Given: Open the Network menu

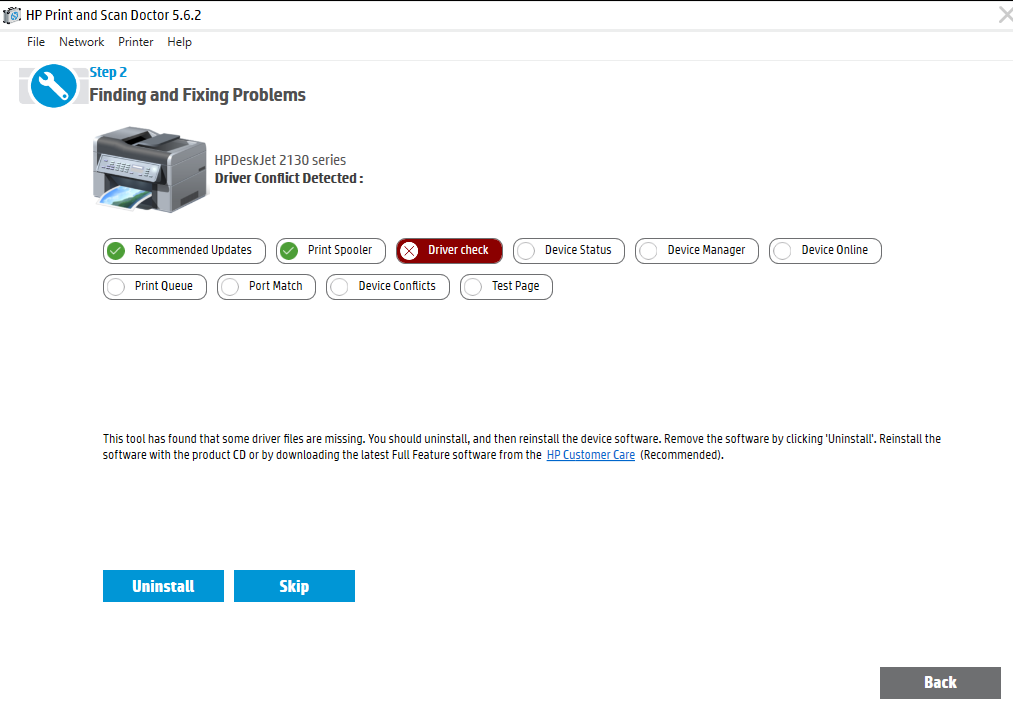Looking at the screenshot, I should (81, 42).
